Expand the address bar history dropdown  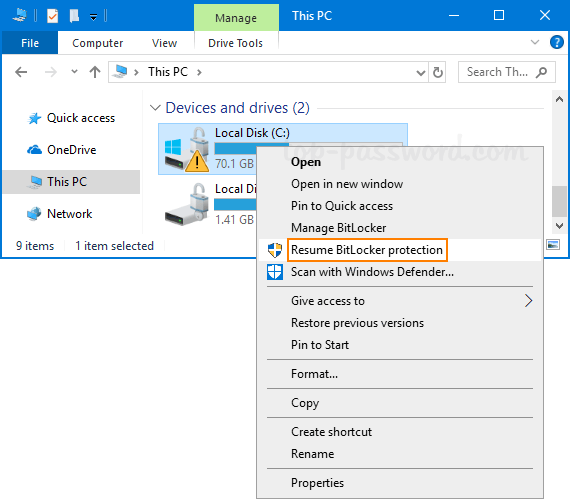421,73
